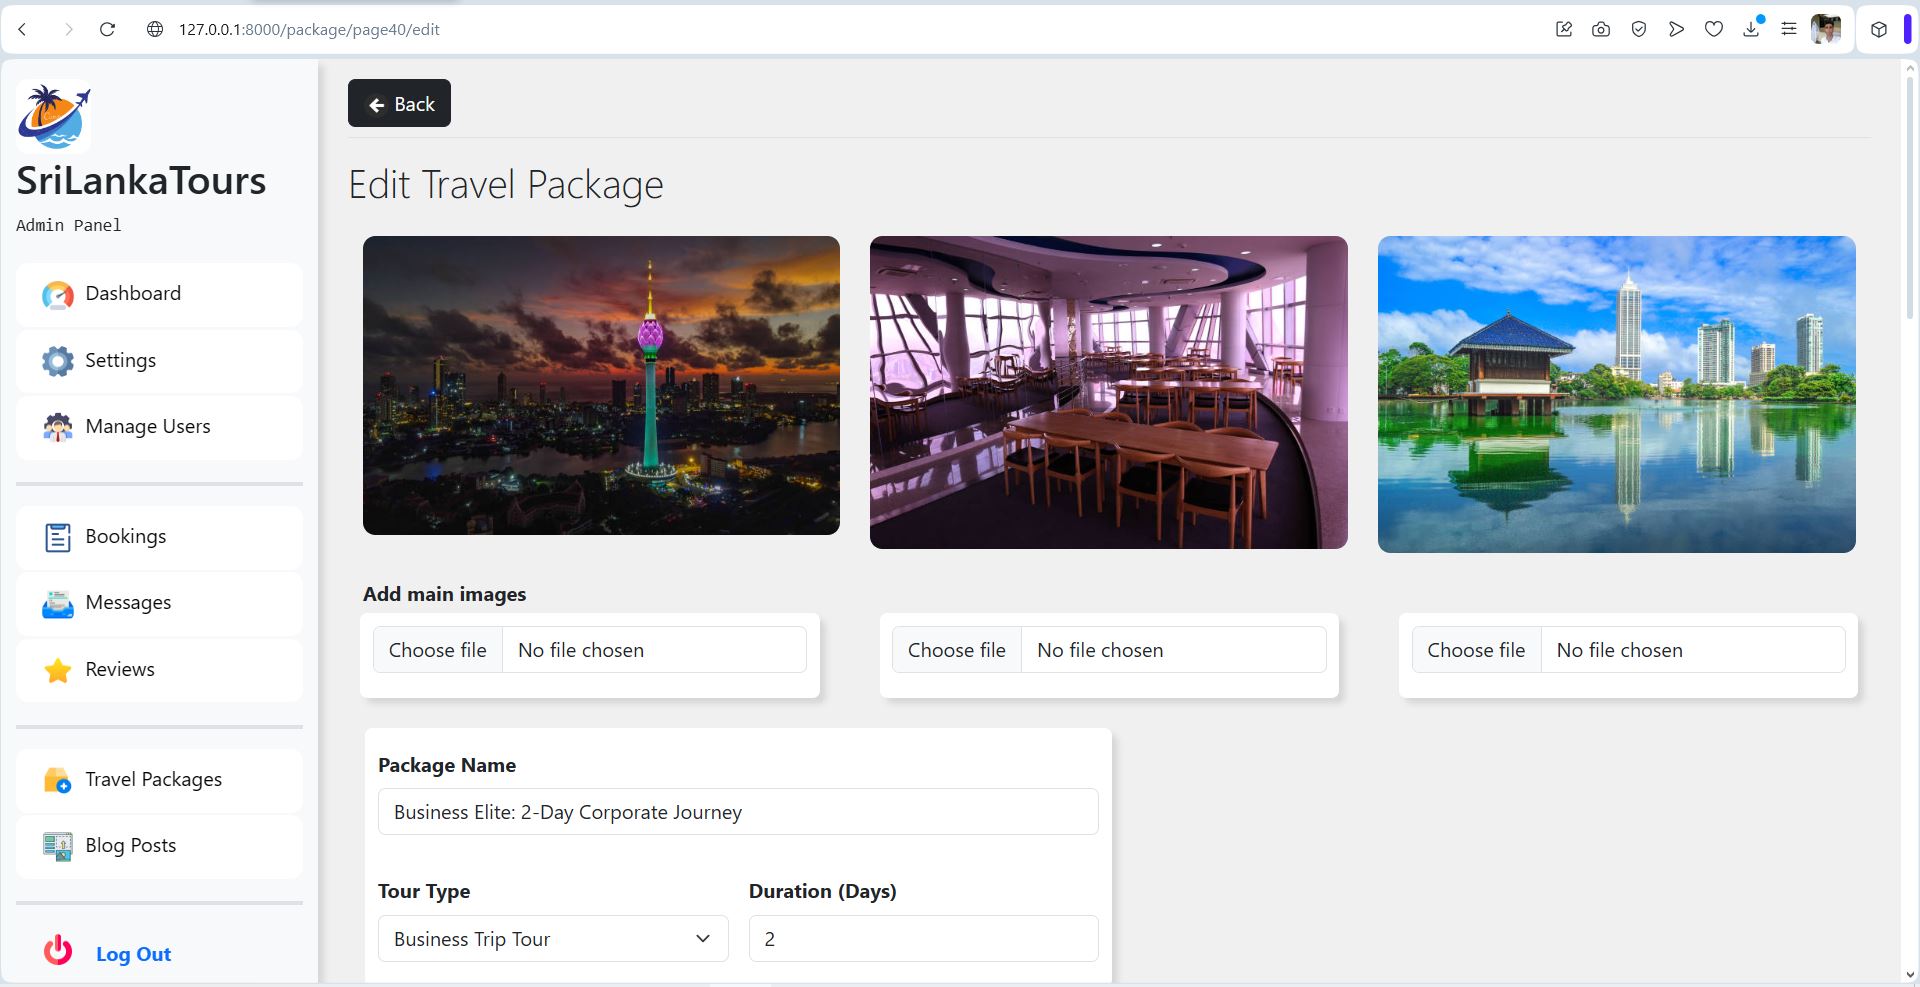Click the page vertical scrollbar
The width and height of the screenshot is (1920, 987).
coord(1909,520)
